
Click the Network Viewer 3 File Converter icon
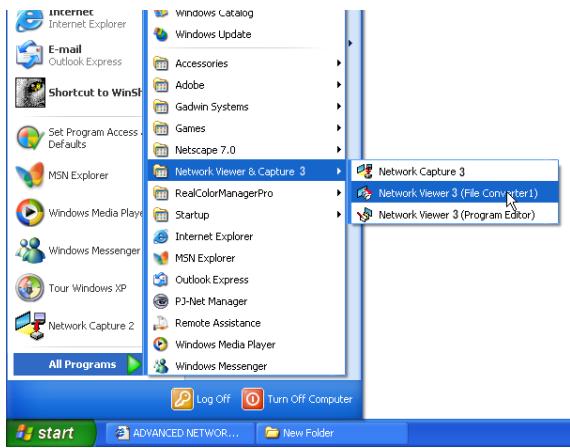[x=364, y=193]
